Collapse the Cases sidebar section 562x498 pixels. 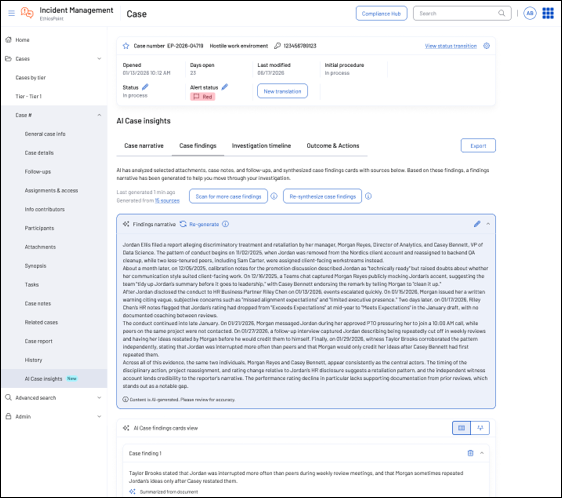[x=99, y=58]
